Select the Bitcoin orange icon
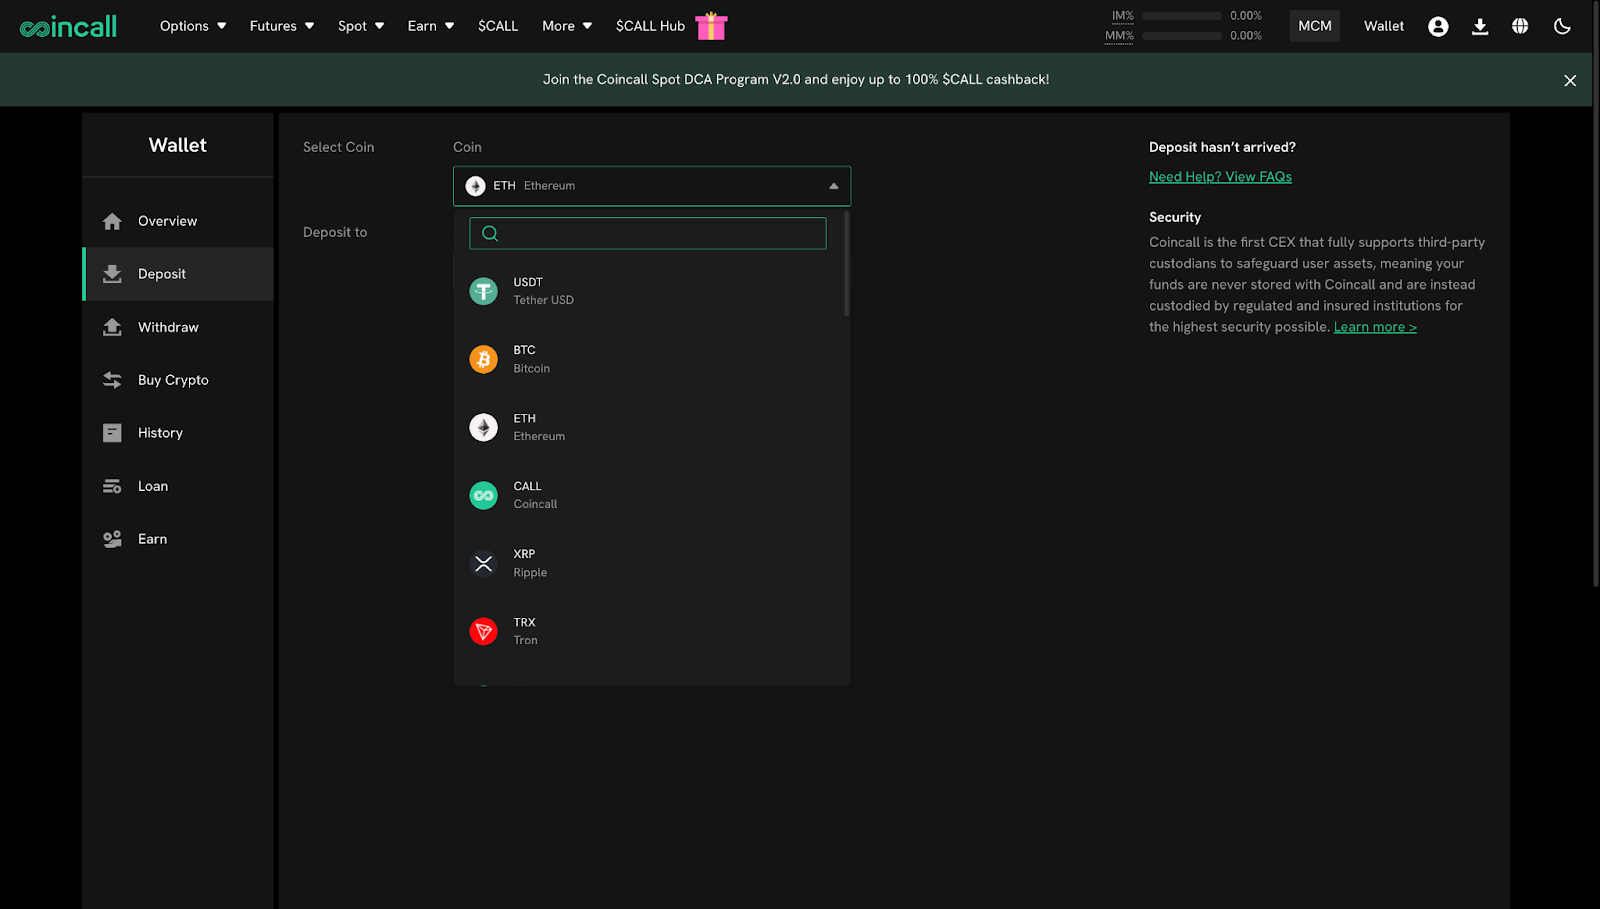Image resolution: width=1600 pixels, height=909 pixels. [x=484, y=359]
